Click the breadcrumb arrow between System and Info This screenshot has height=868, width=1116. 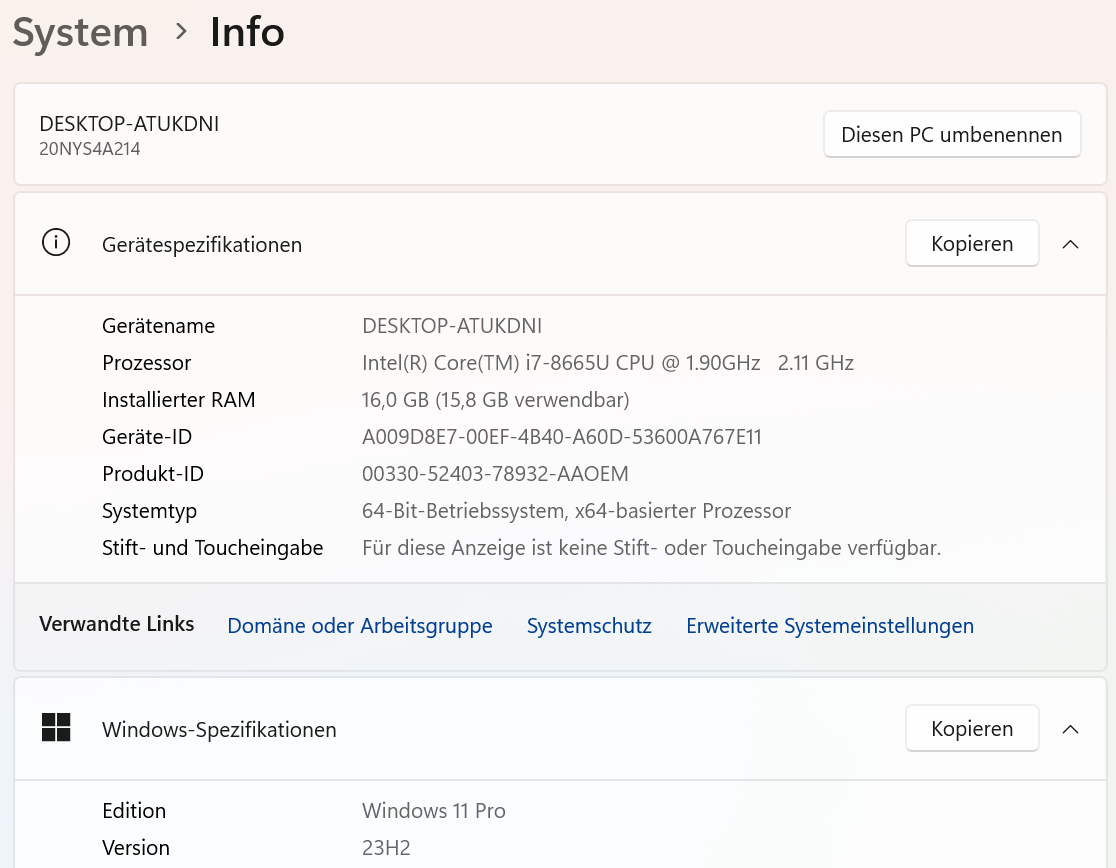[x=181, y=31]
